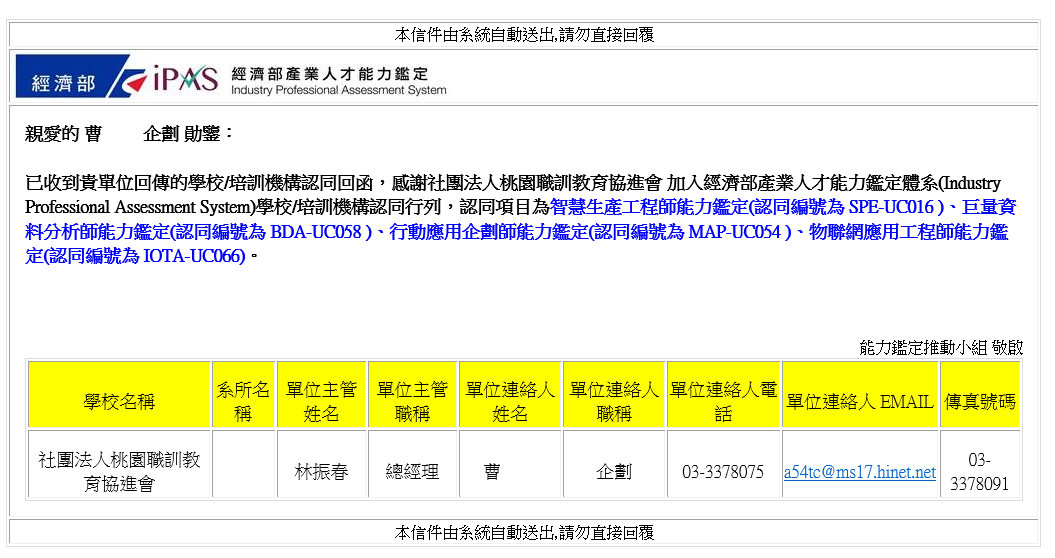Click the IOTA-UC066 recognition number text

tap(192, 256)
